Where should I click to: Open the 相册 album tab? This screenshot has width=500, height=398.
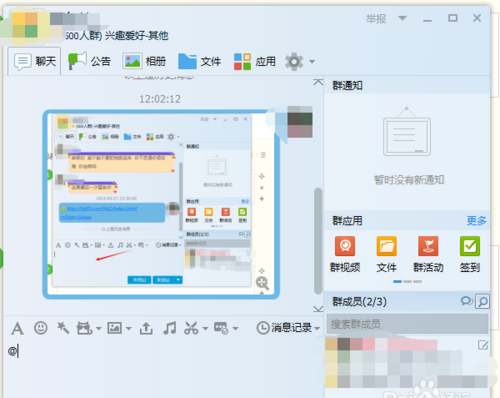[x=144, y=61]
